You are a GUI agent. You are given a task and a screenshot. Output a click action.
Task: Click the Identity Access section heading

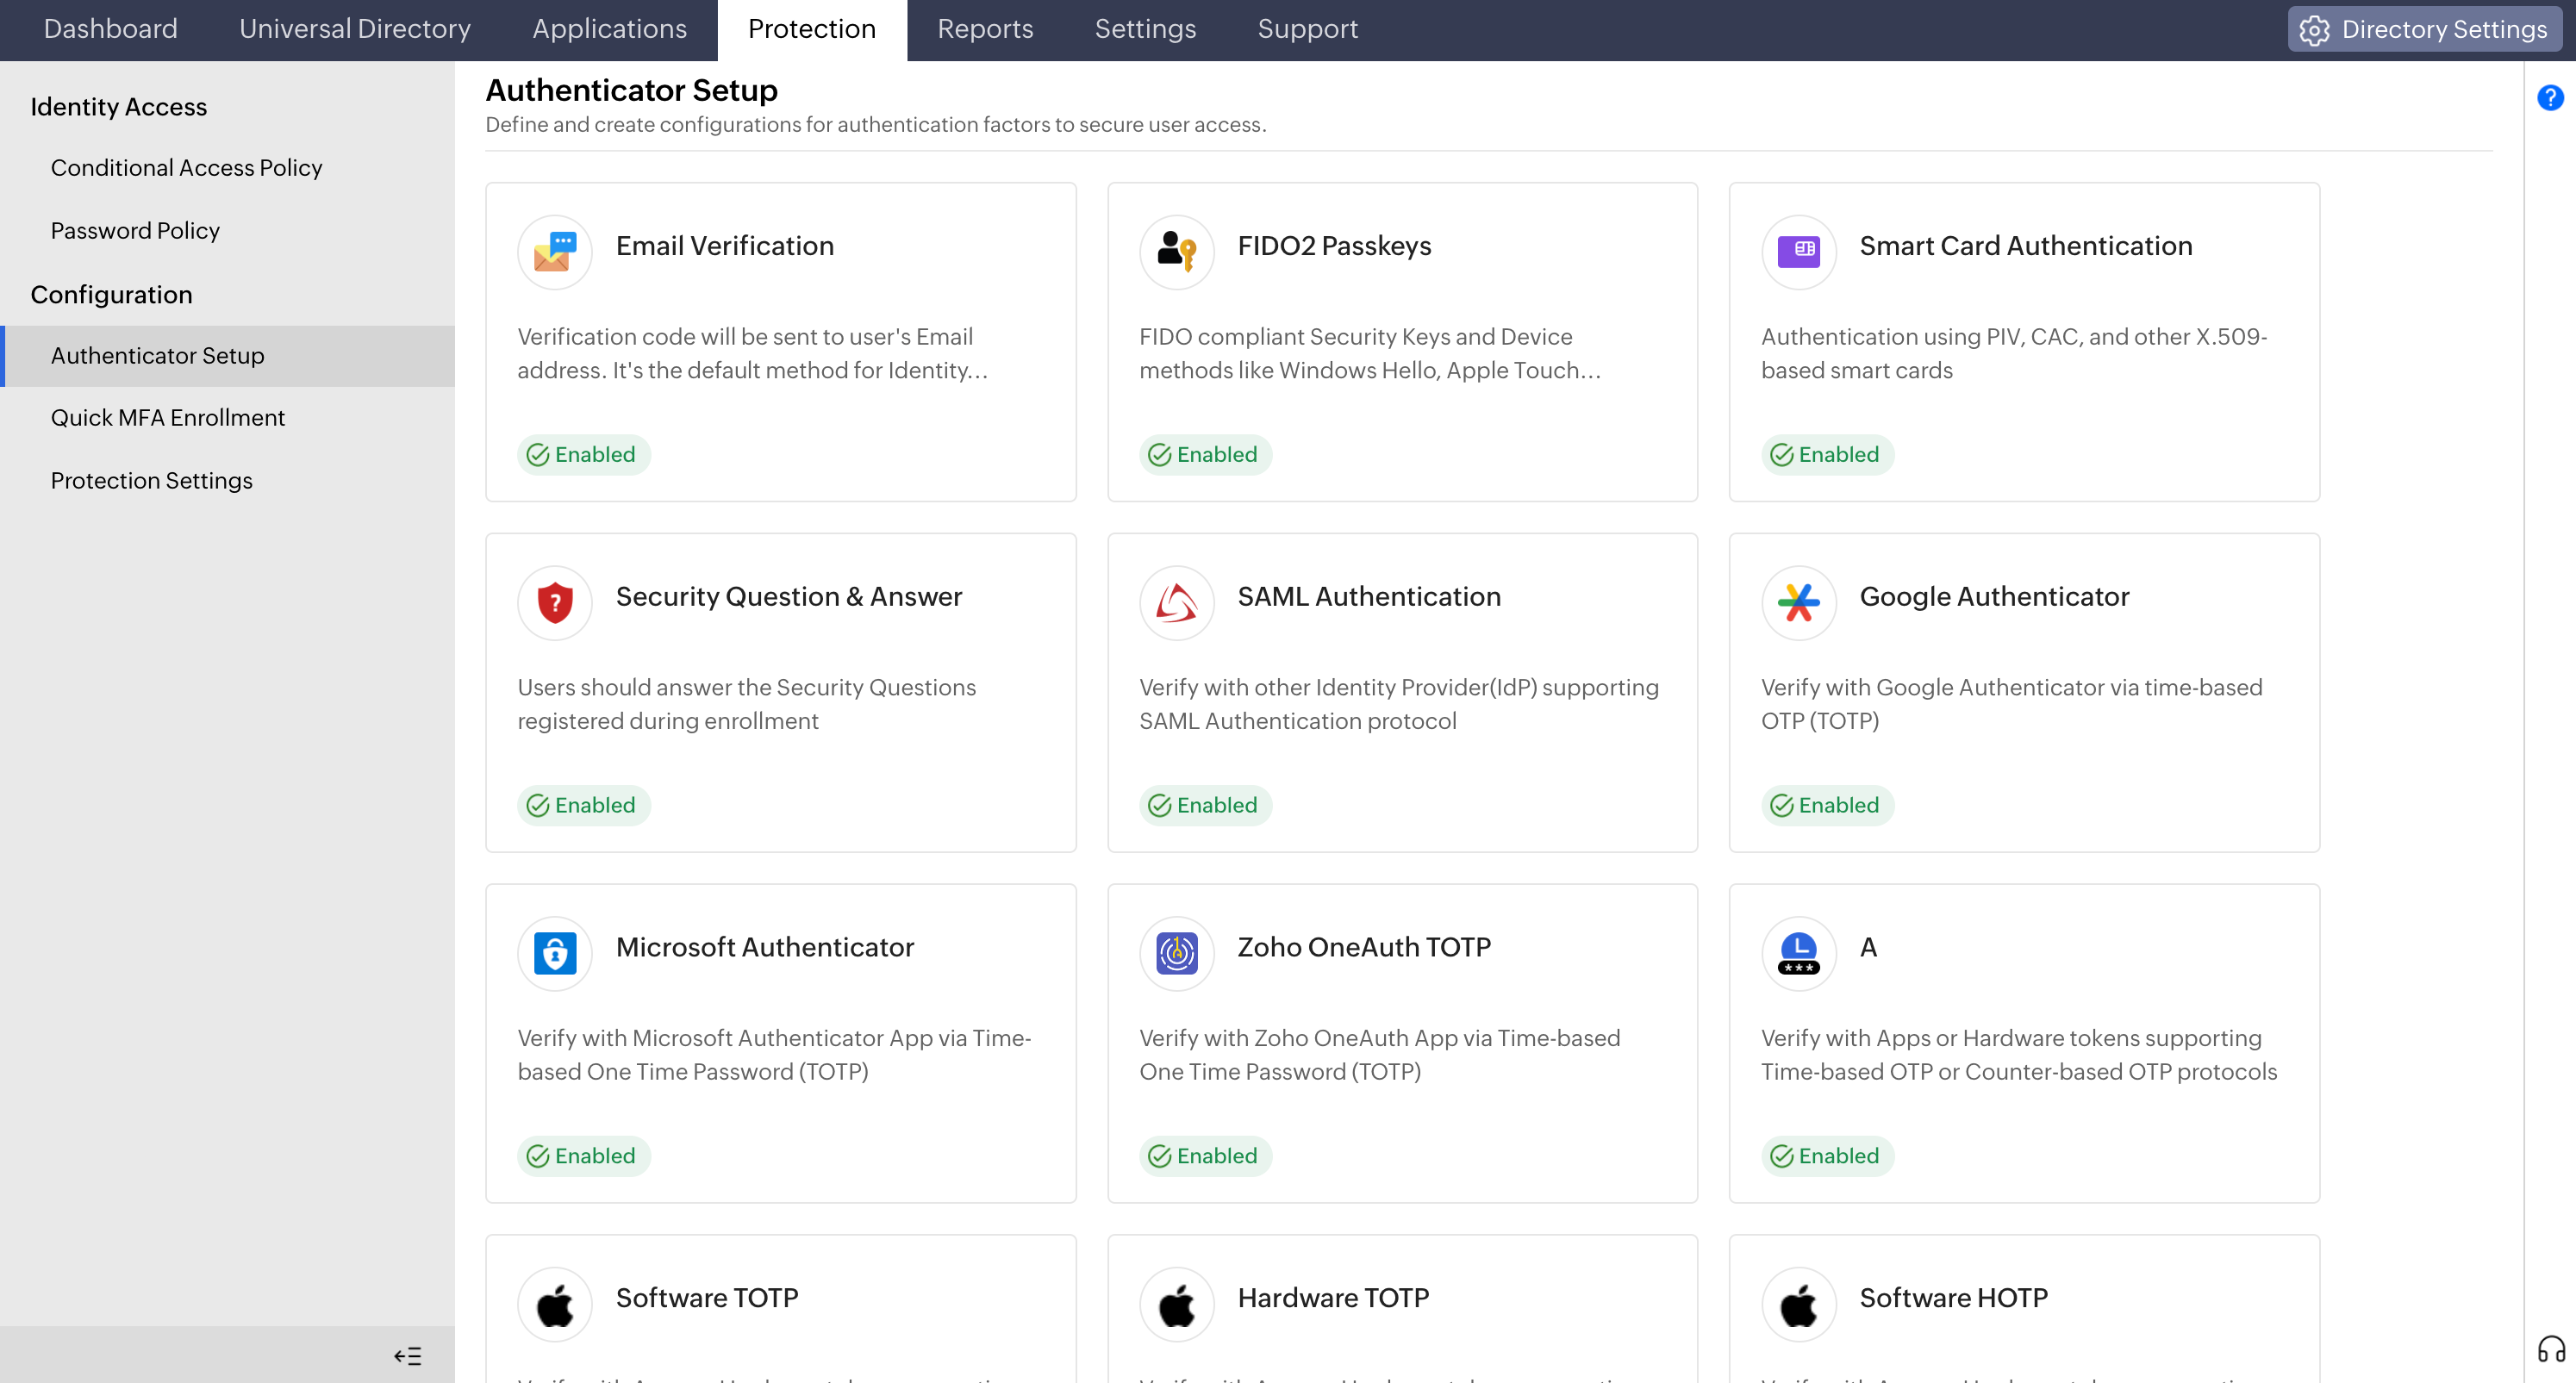click(x=119, y=107)
